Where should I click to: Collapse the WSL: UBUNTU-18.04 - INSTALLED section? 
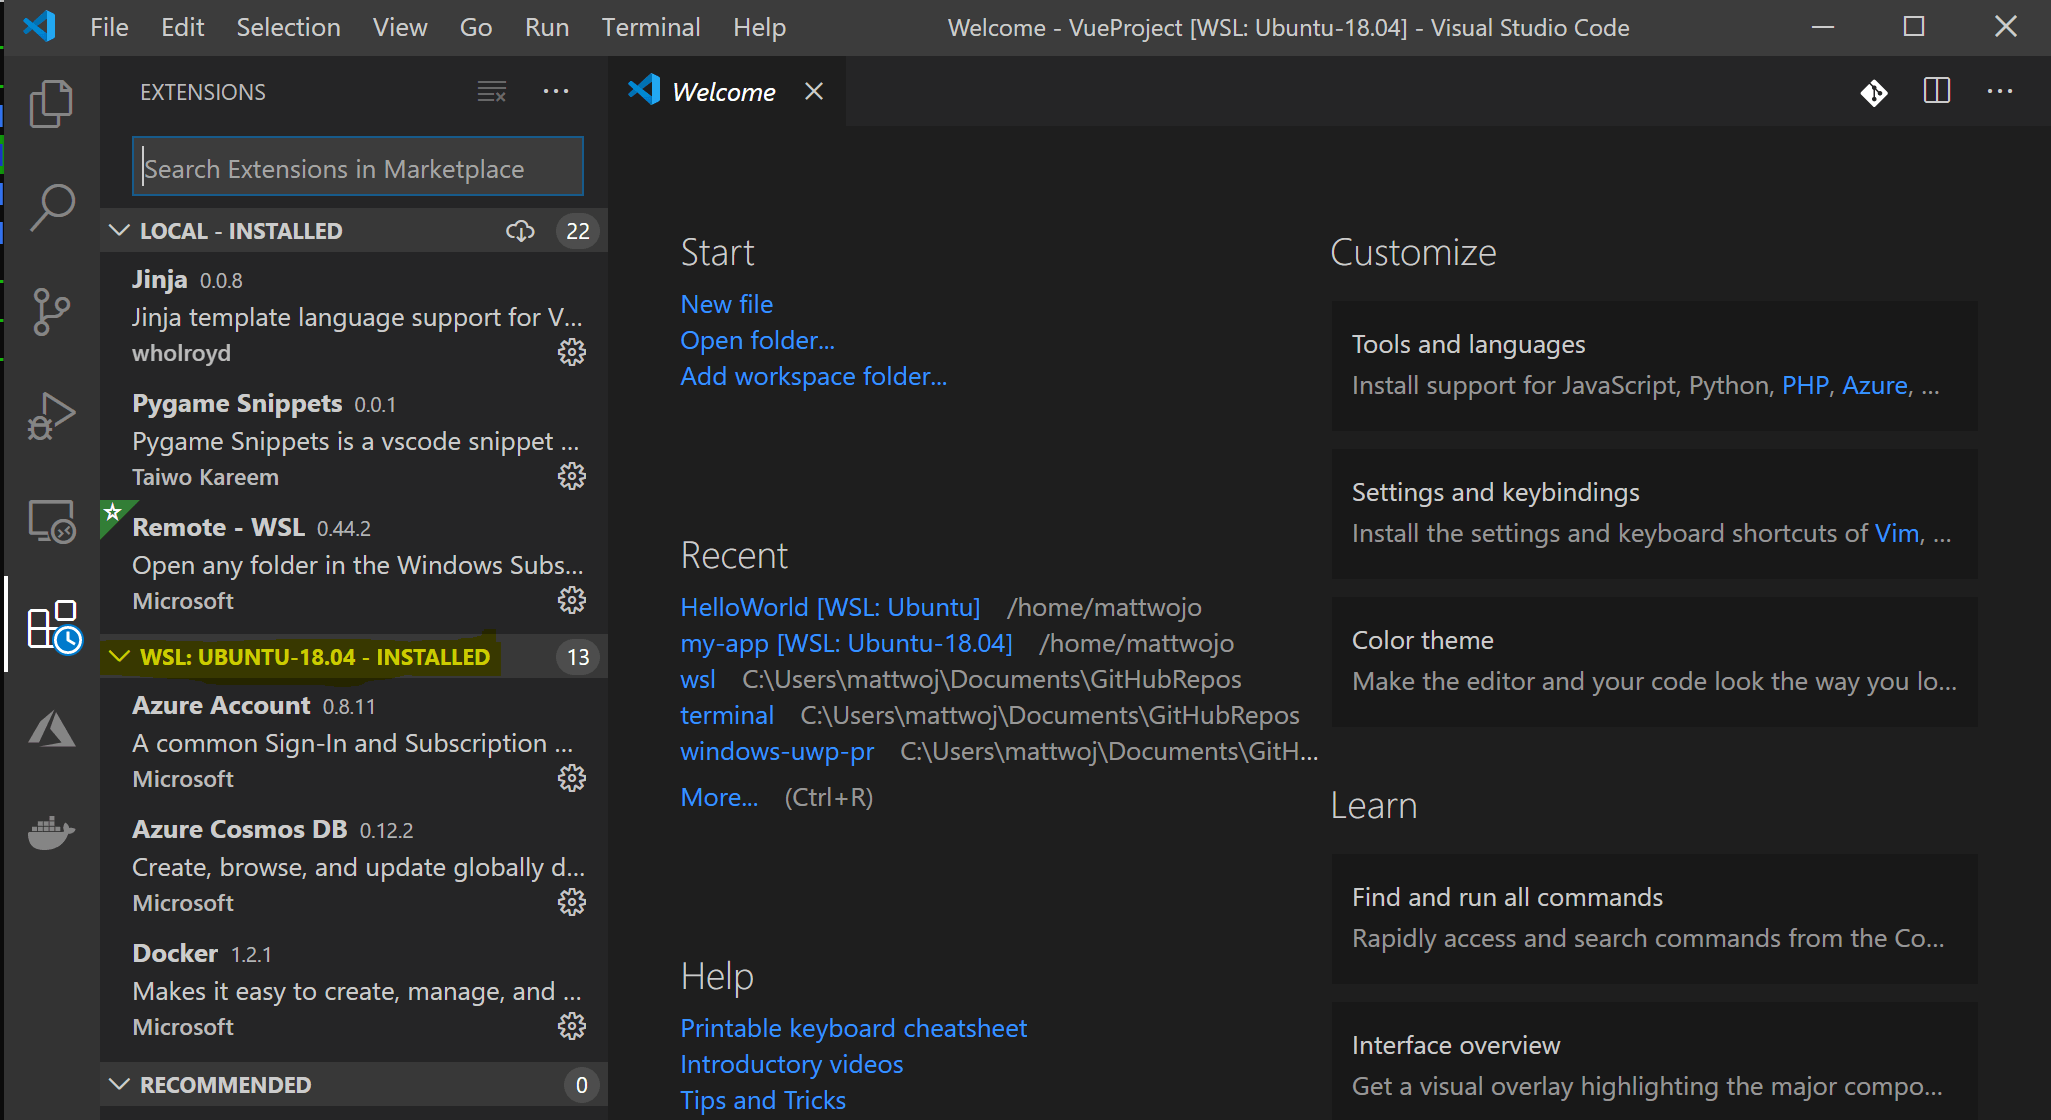coord(121,657)
